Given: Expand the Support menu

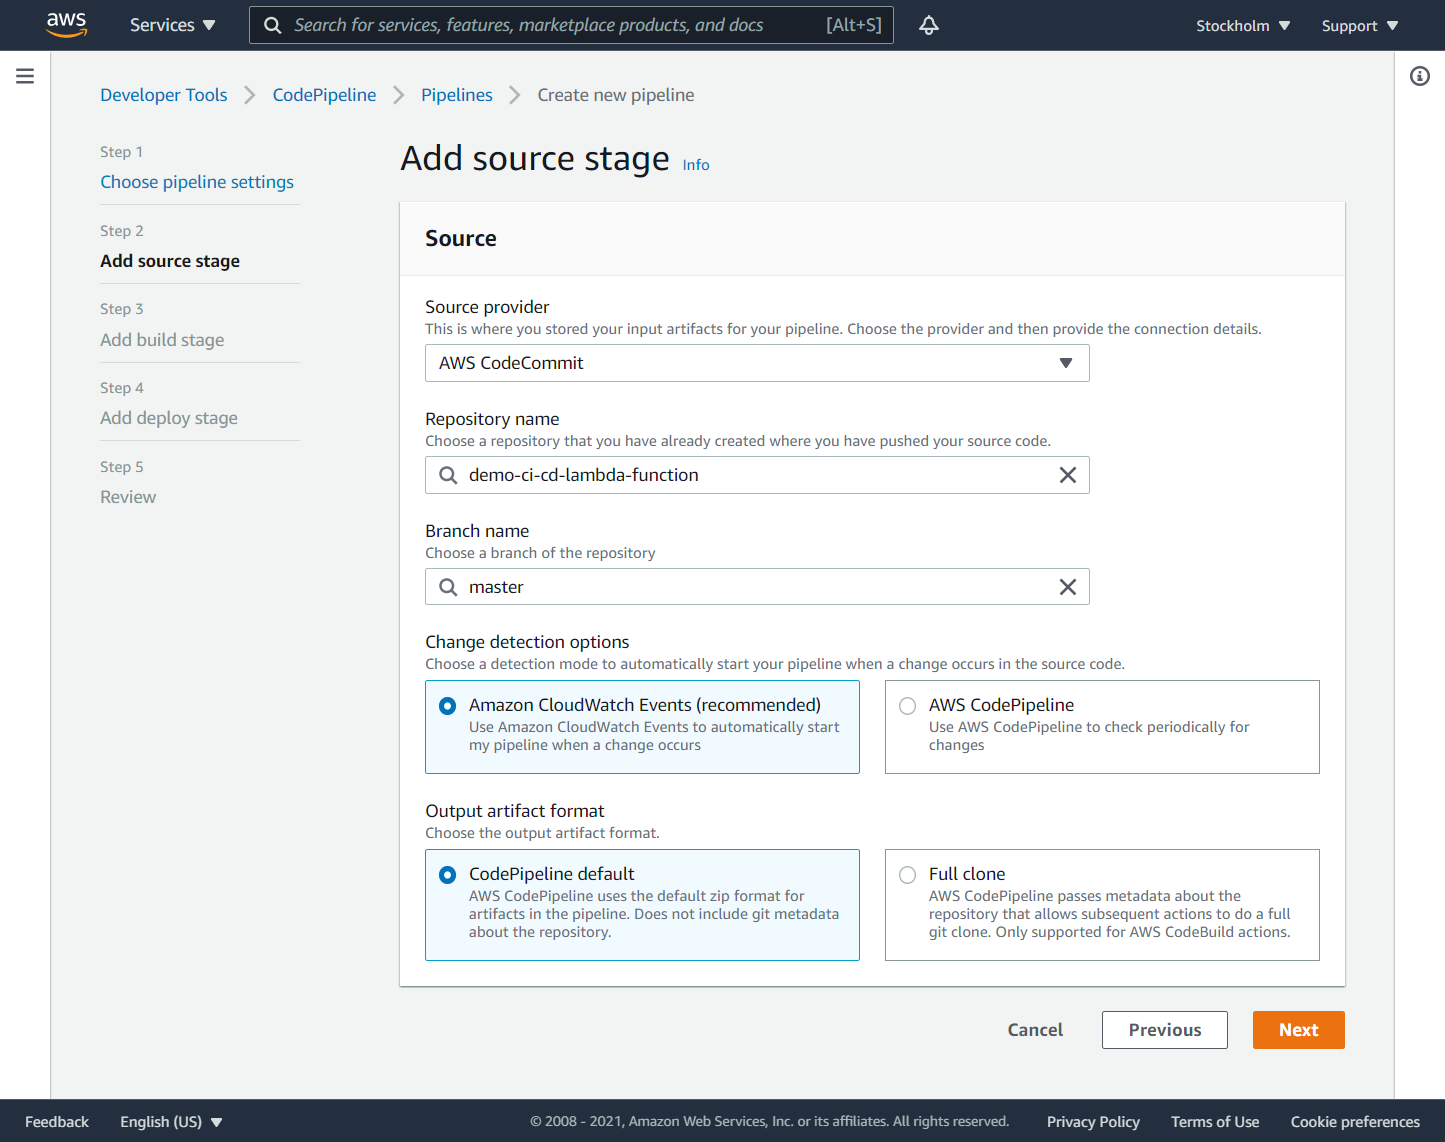Looking at the screenshot, I should click(x=1360, y=26).
